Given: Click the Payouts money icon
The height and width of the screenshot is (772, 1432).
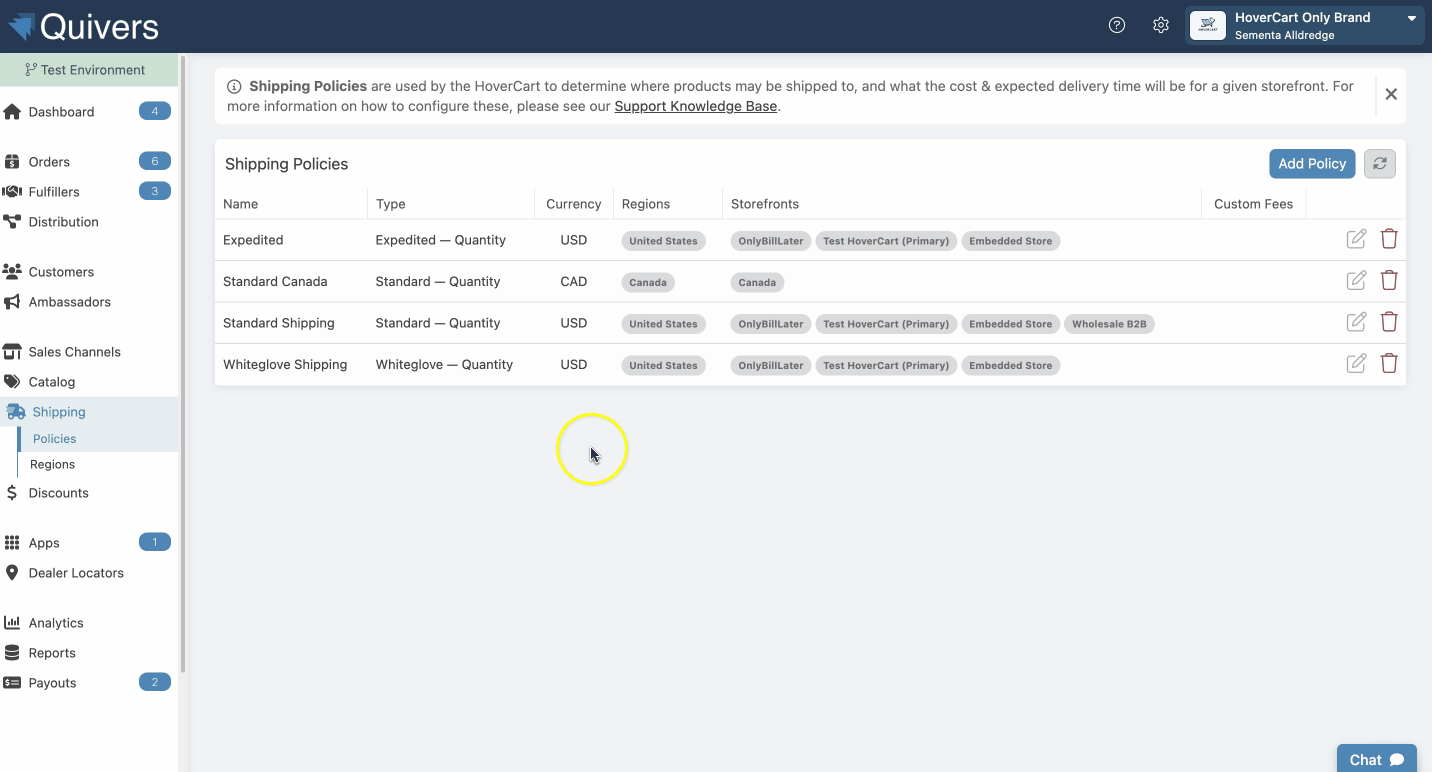Looking at the screenshot, I should point(12,682).
